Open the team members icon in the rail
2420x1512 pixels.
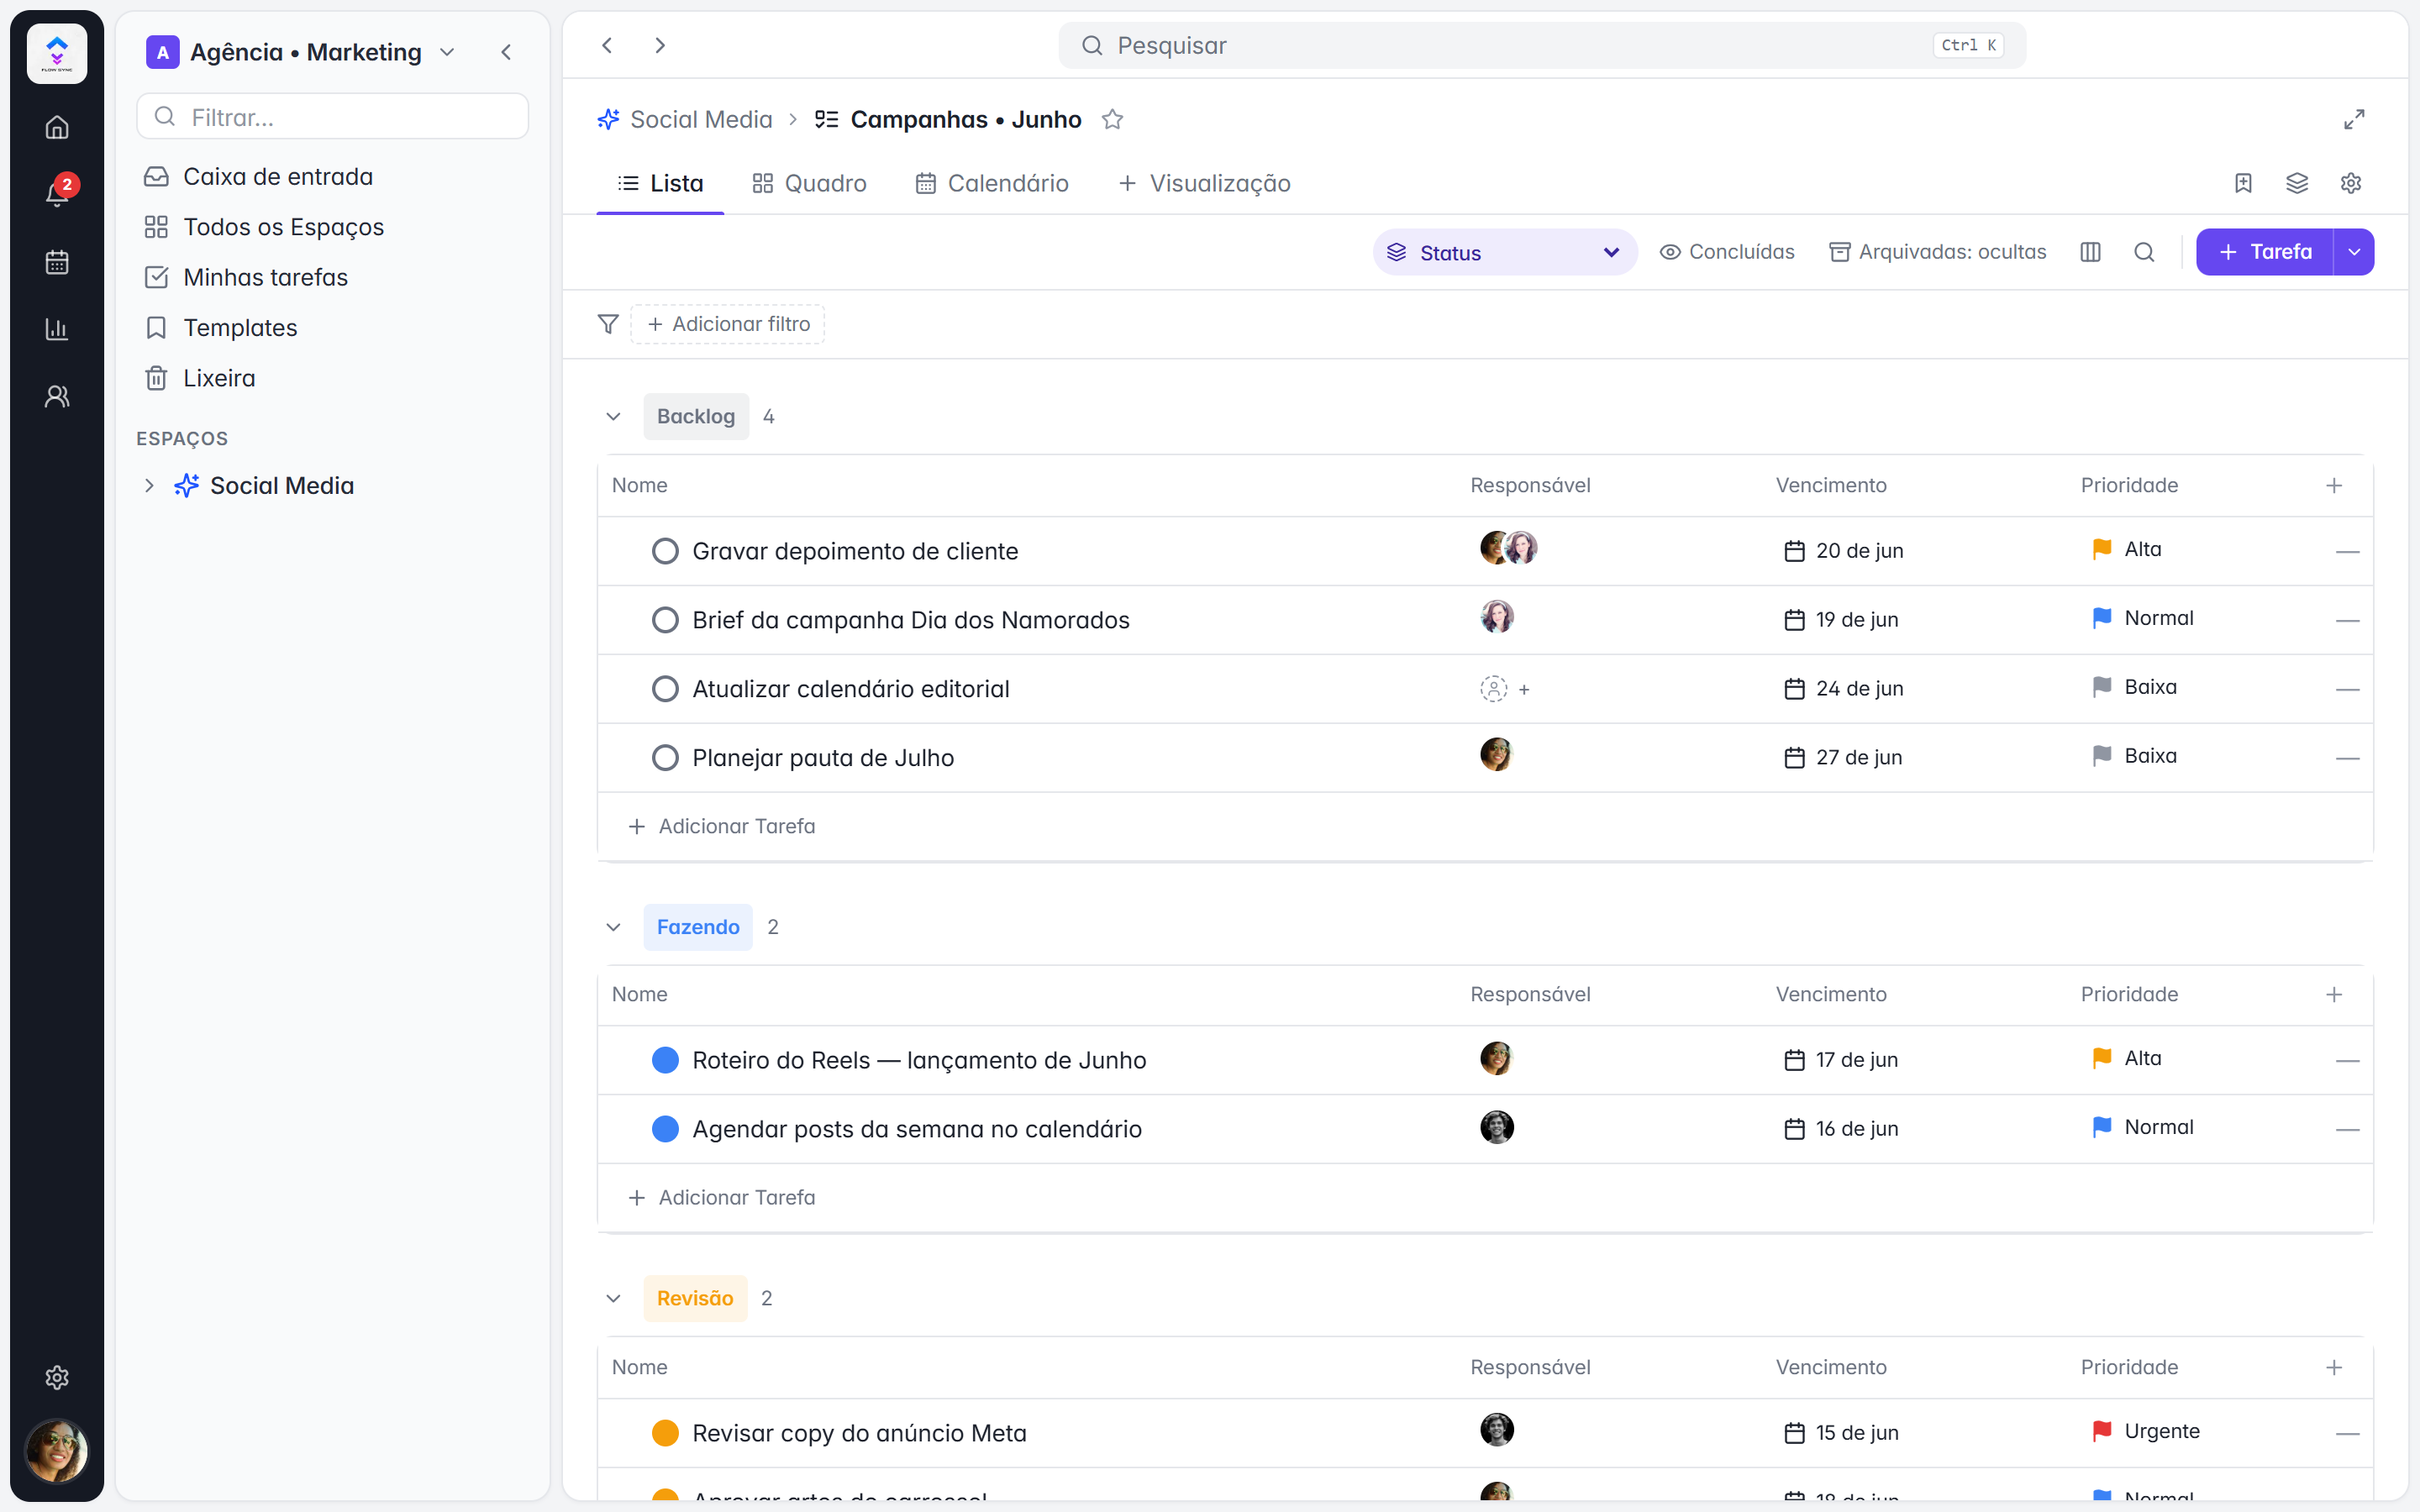click(57, 396)
